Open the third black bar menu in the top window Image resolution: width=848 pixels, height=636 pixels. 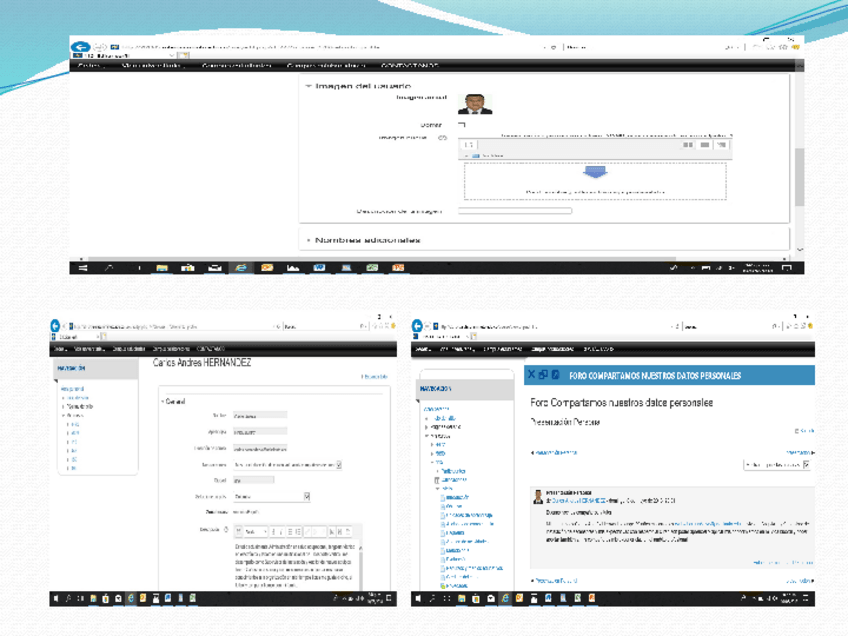click(236, 65)
